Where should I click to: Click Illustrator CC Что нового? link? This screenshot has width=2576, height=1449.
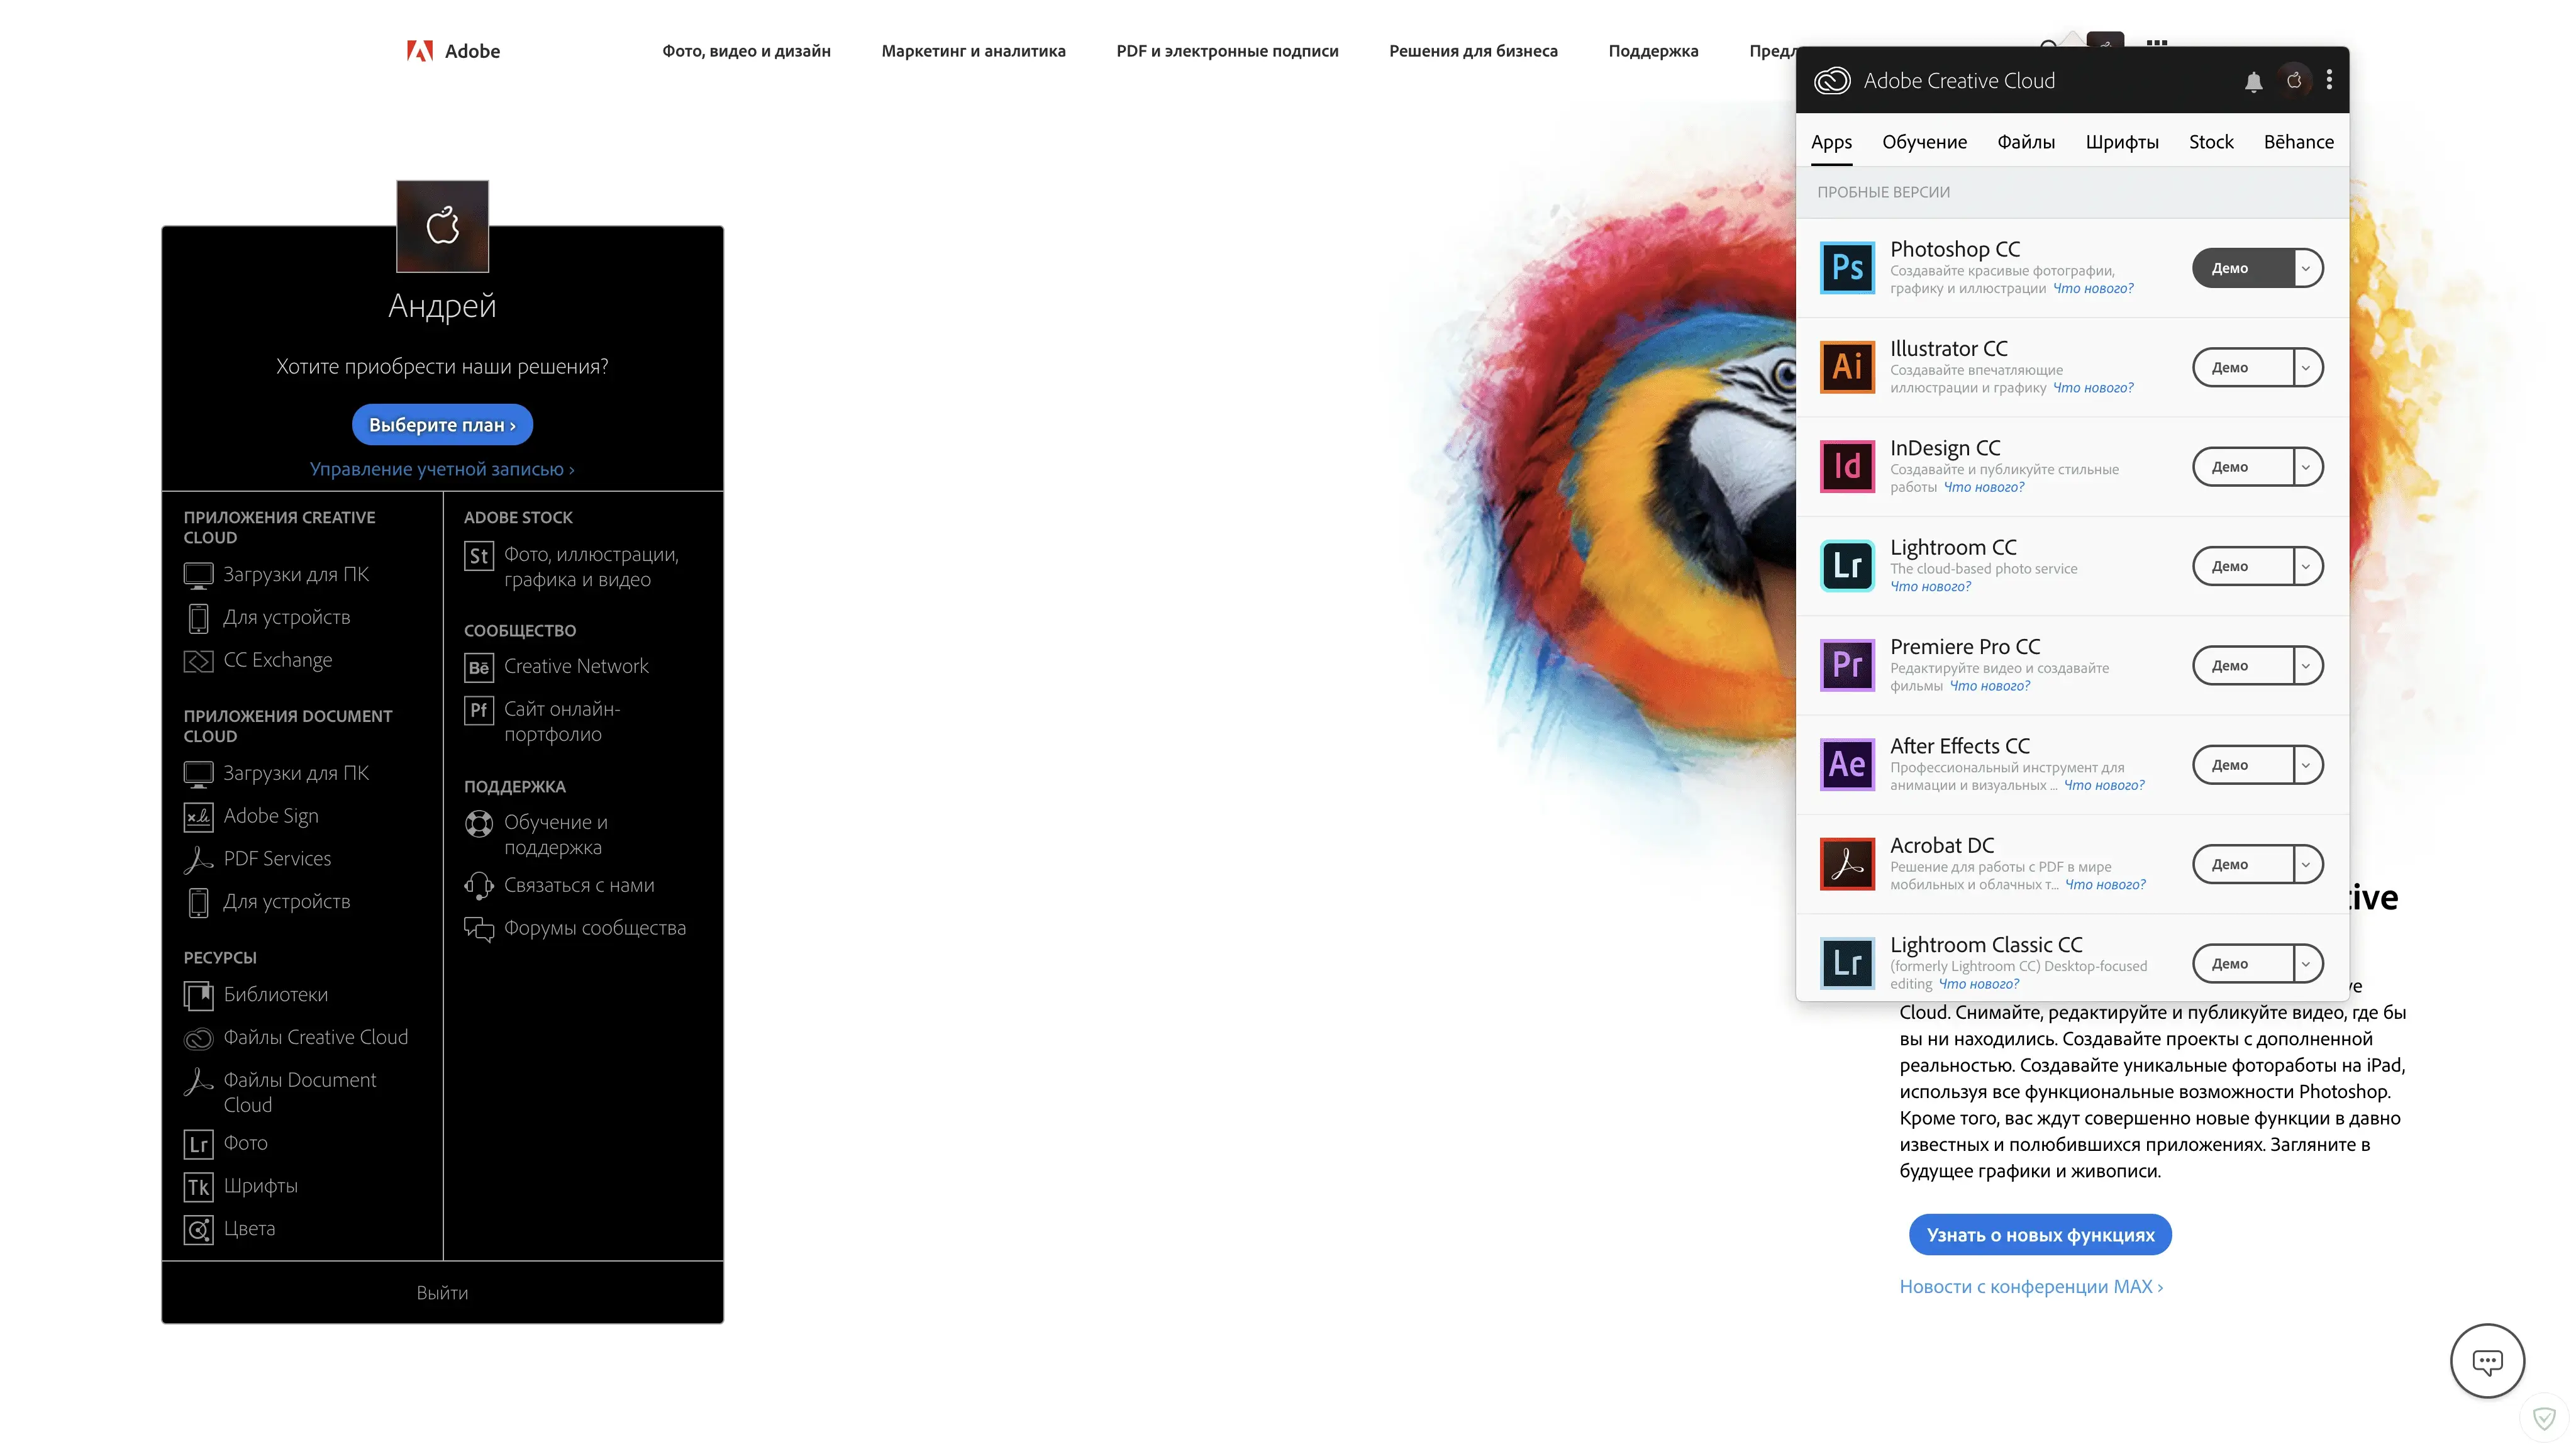[x=2093, y=388]
